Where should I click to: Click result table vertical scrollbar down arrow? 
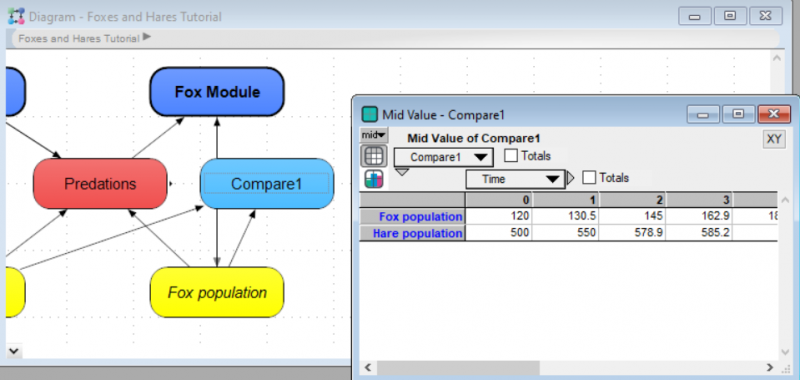point(786,352)
